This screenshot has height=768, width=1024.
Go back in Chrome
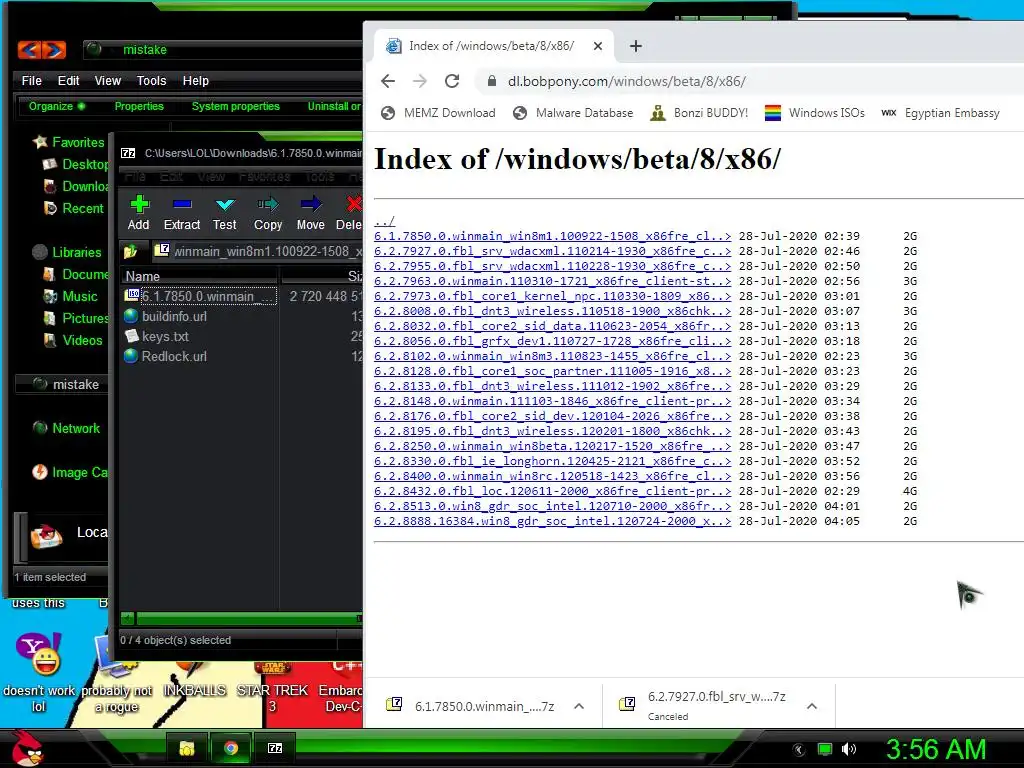388,81
